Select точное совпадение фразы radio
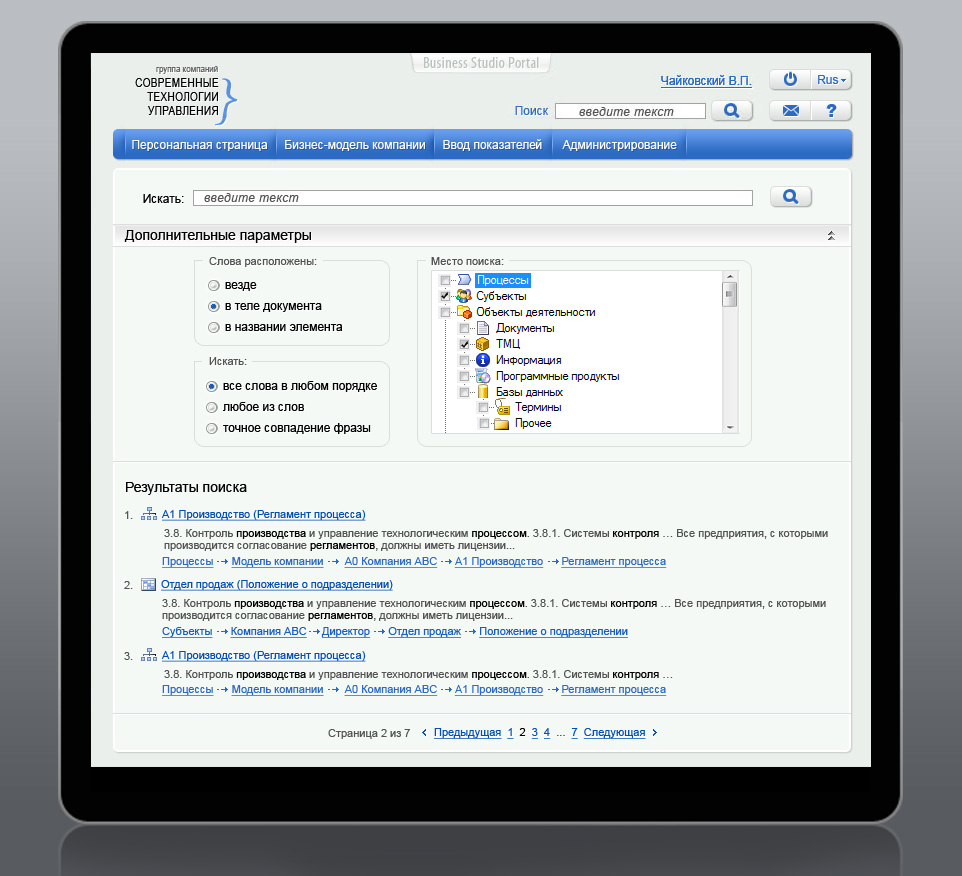Screen dimensions: 962x876 [212, 428]
